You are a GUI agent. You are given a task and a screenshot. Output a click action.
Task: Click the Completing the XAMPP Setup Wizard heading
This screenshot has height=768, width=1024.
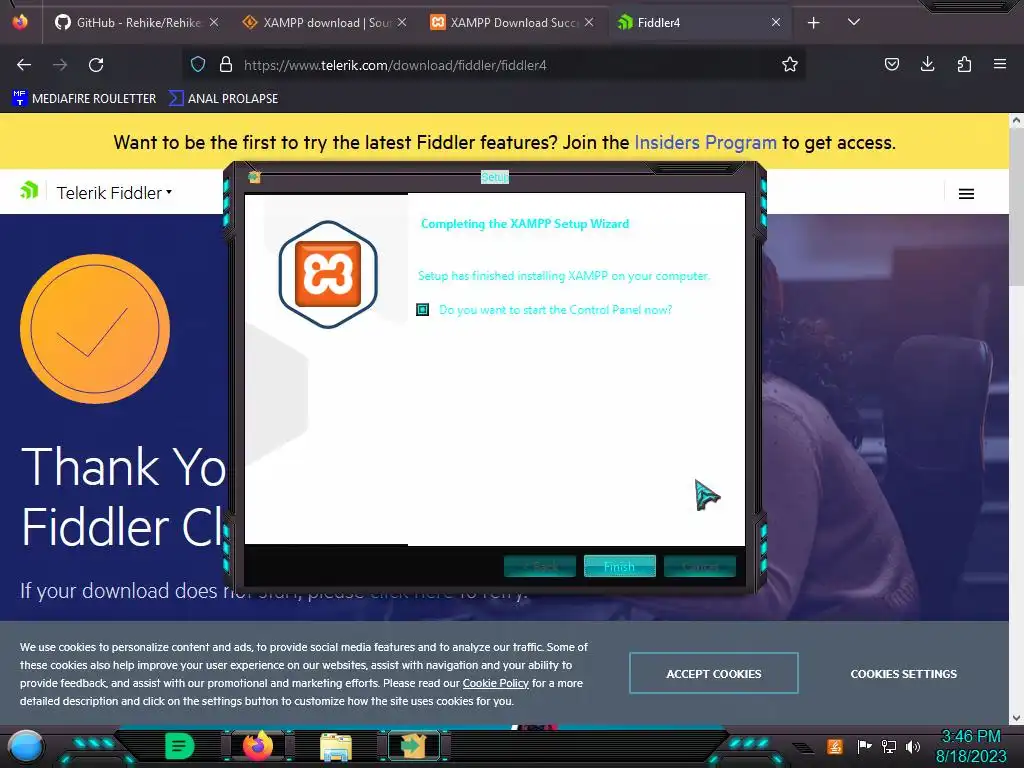(525, 224)
